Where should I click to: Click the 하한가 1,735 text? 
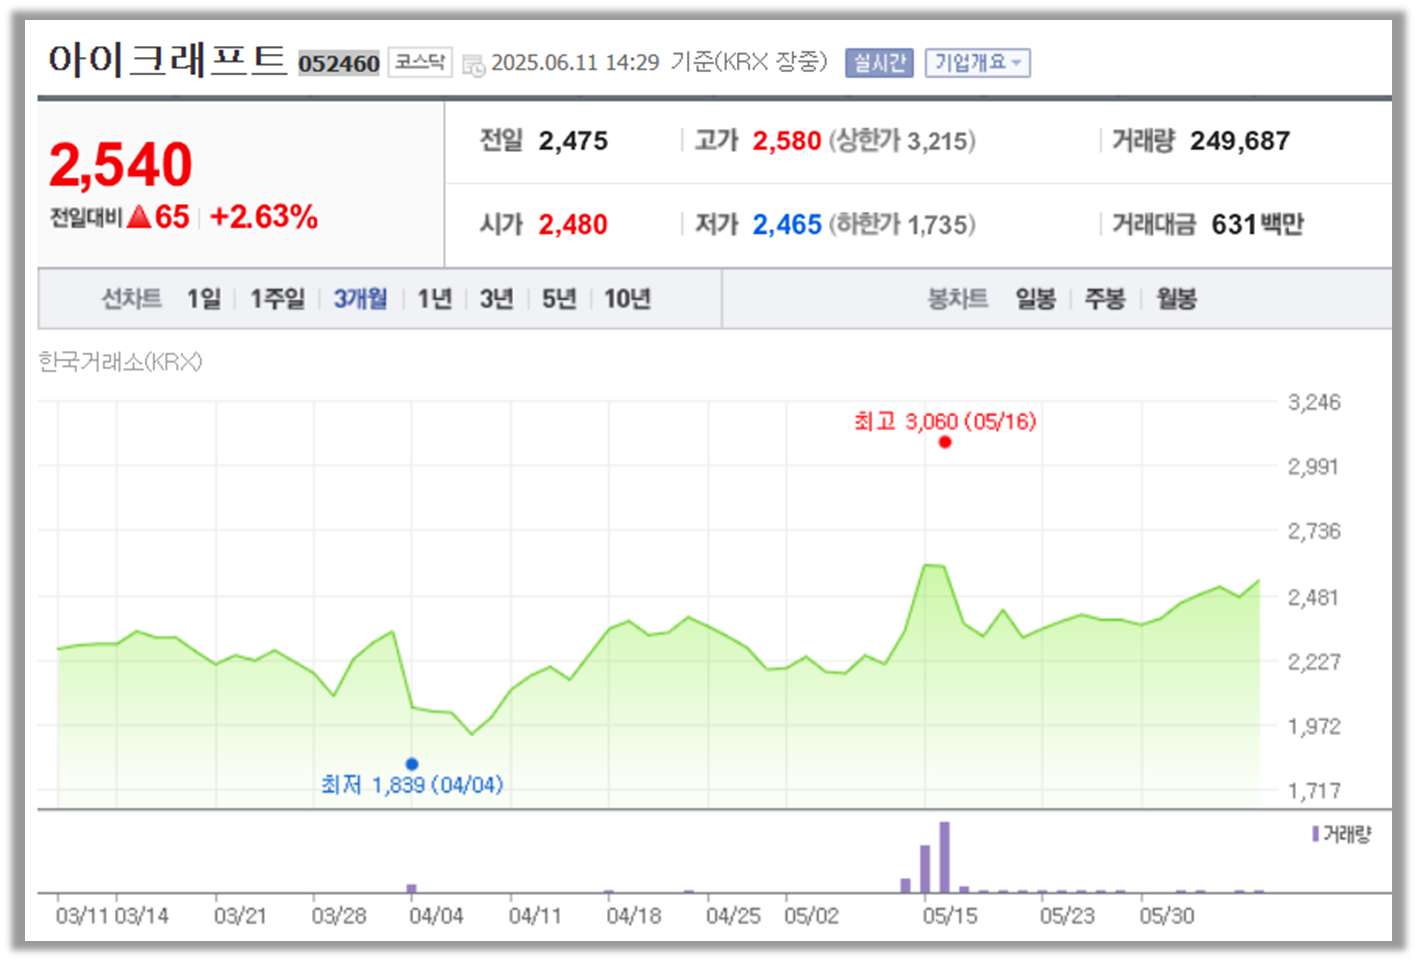pyautogui.click(x=902, y=224)
